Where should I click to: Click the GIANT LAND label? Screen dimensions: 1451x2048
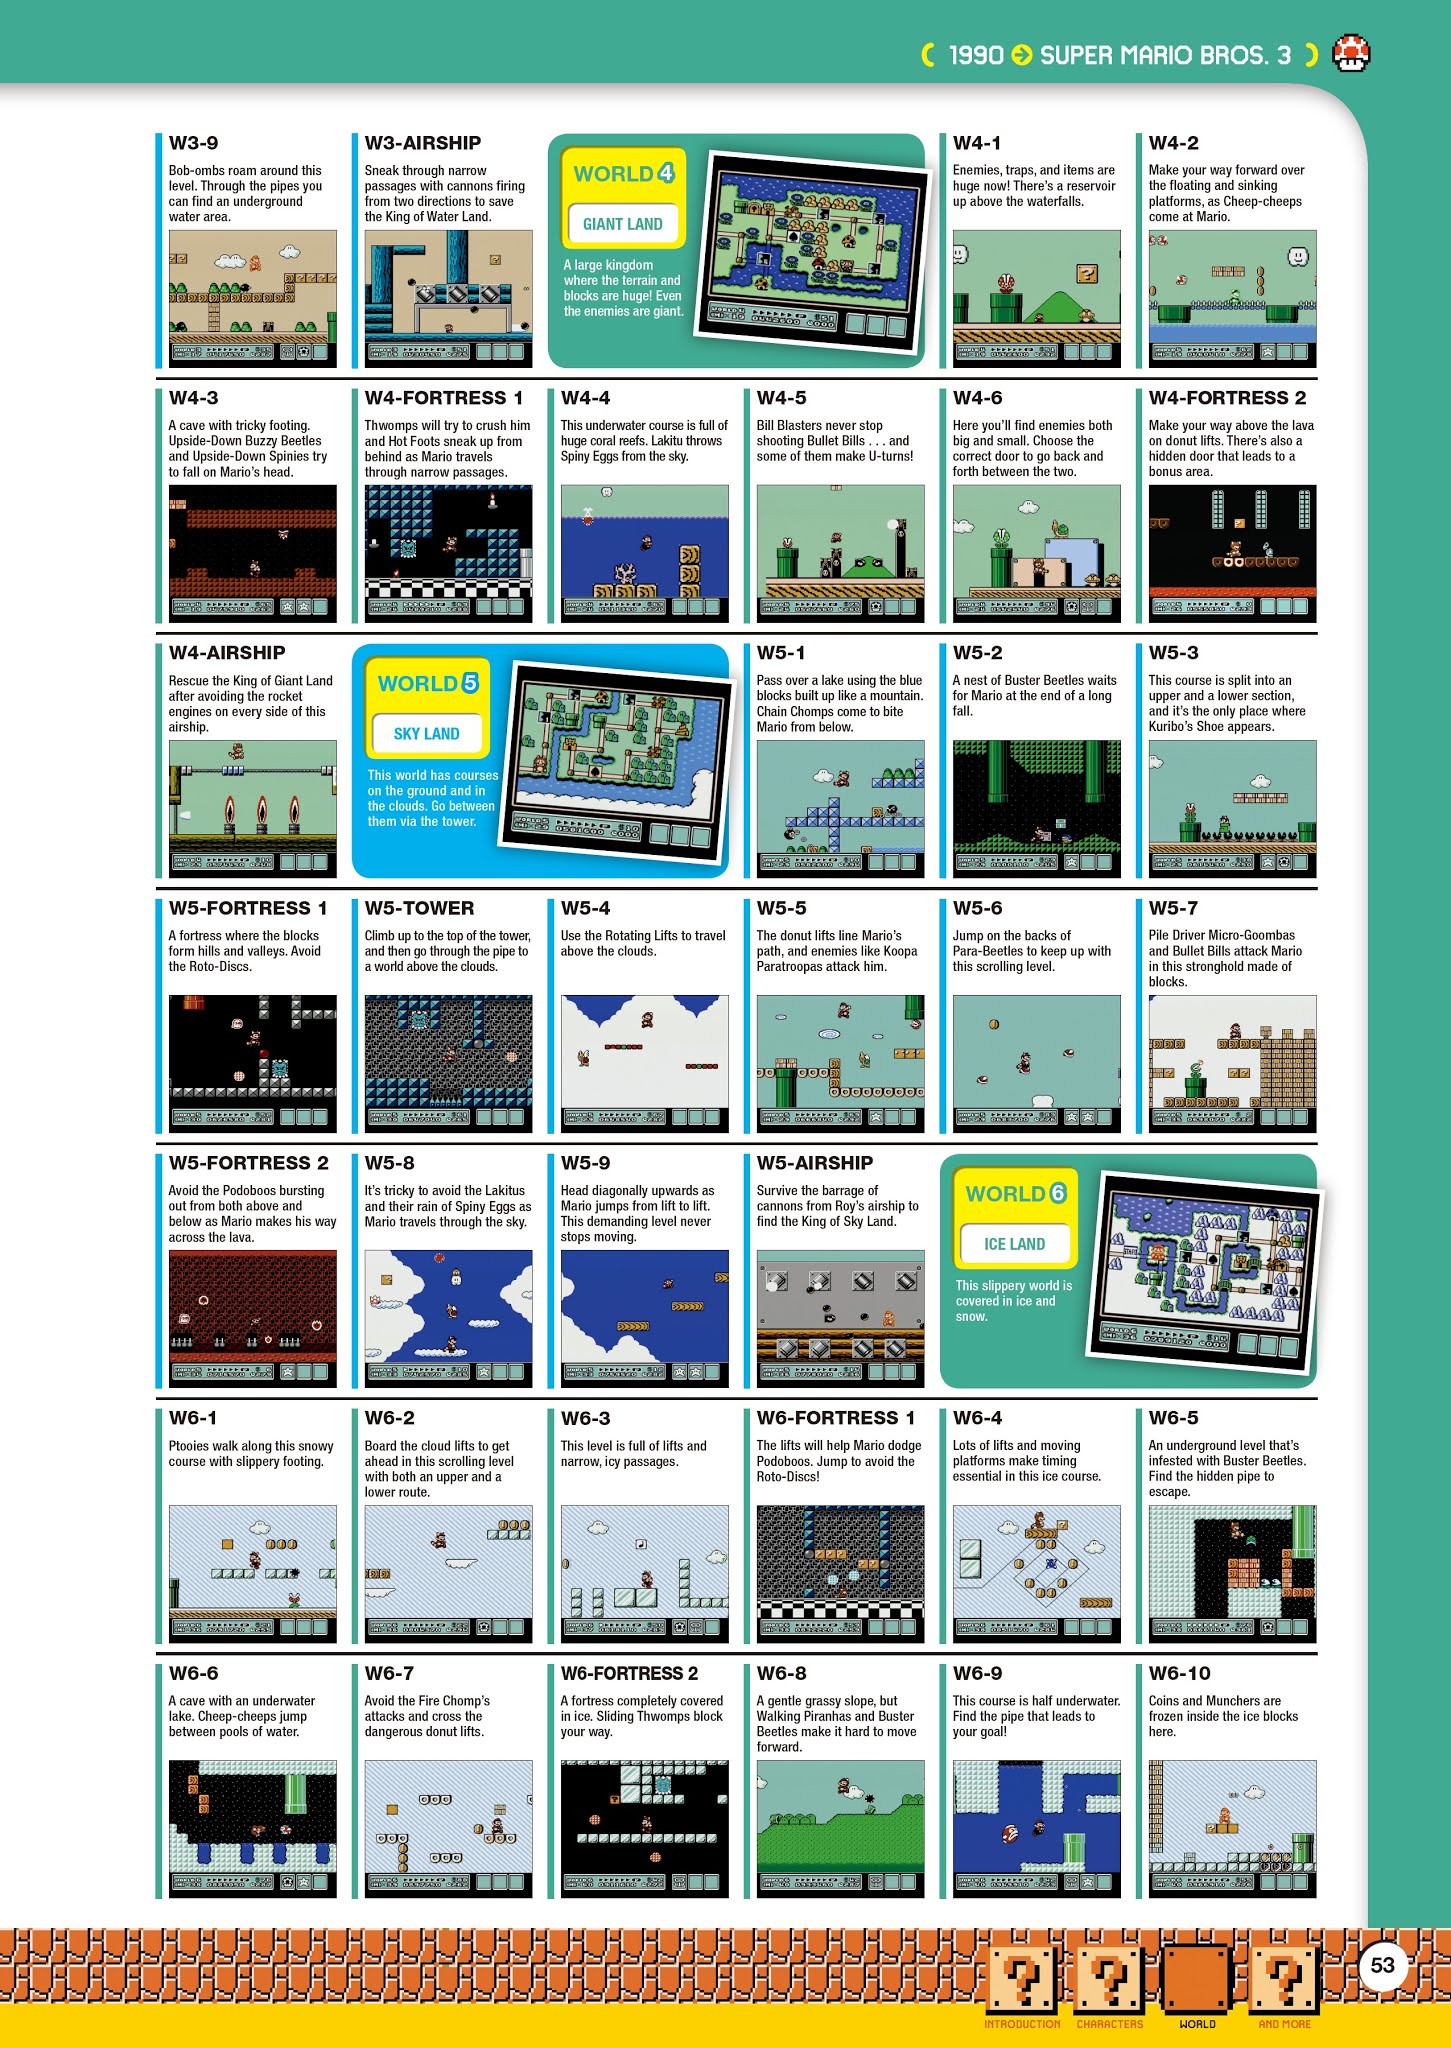(x=623, y=224)
